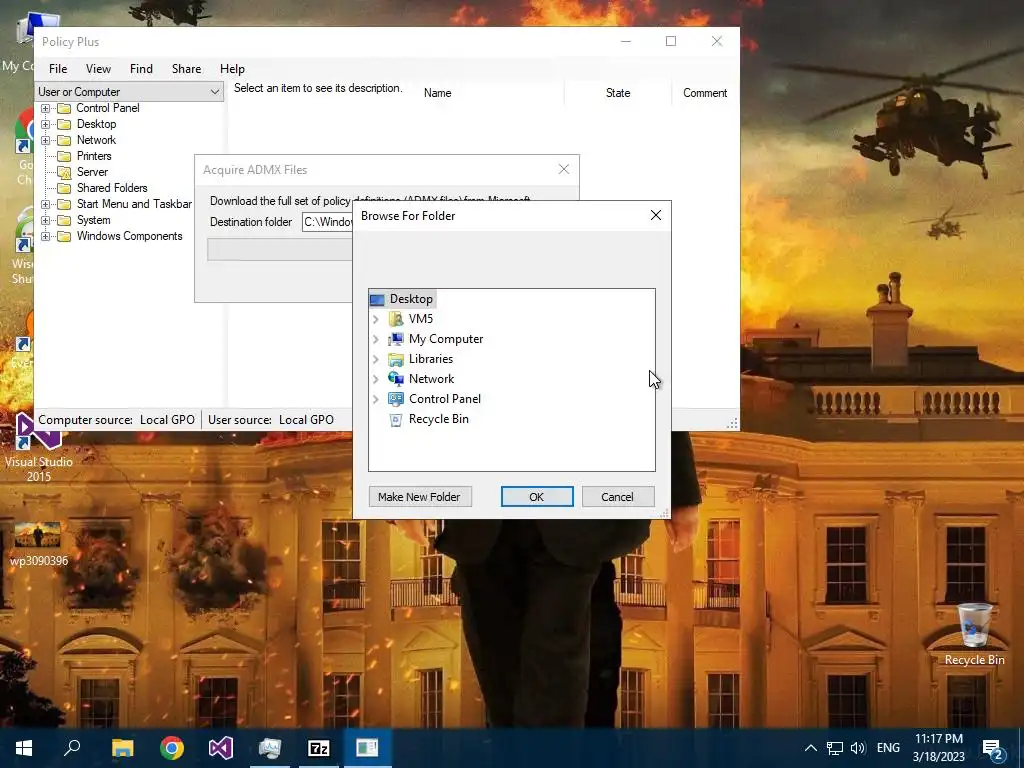Open the View menu in Policy Plus
Image resolution: width=1024 pixels, height=768 pixels.
pyautogui.click(x=98, y=69)
